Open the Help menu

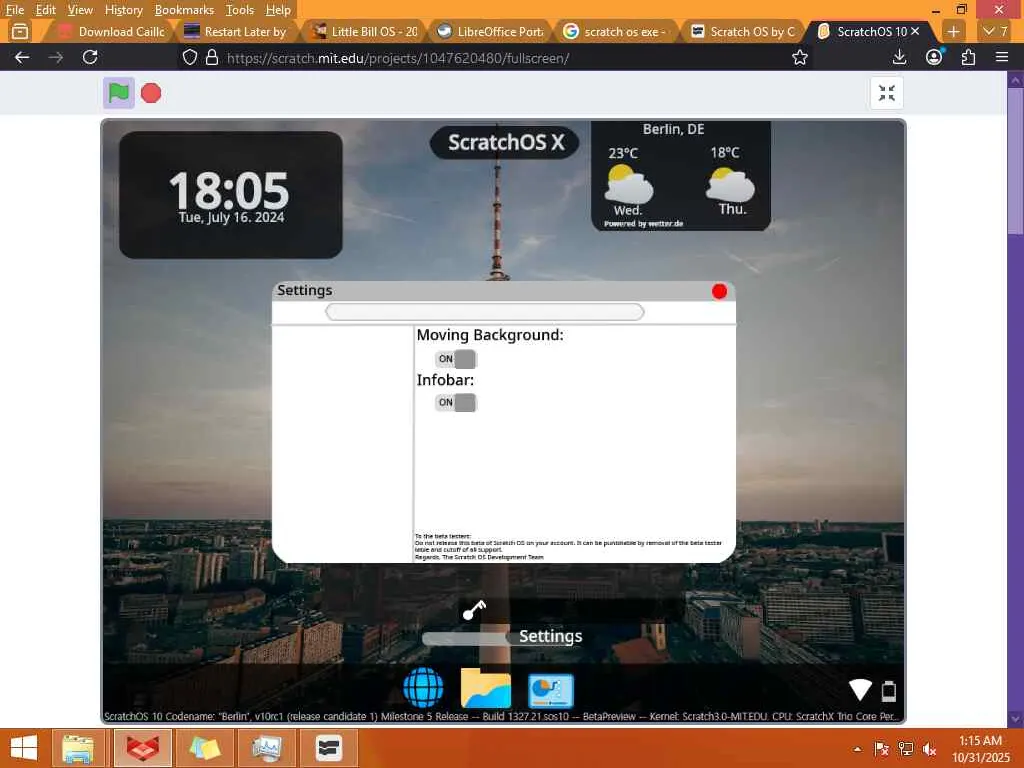point(278,10)
